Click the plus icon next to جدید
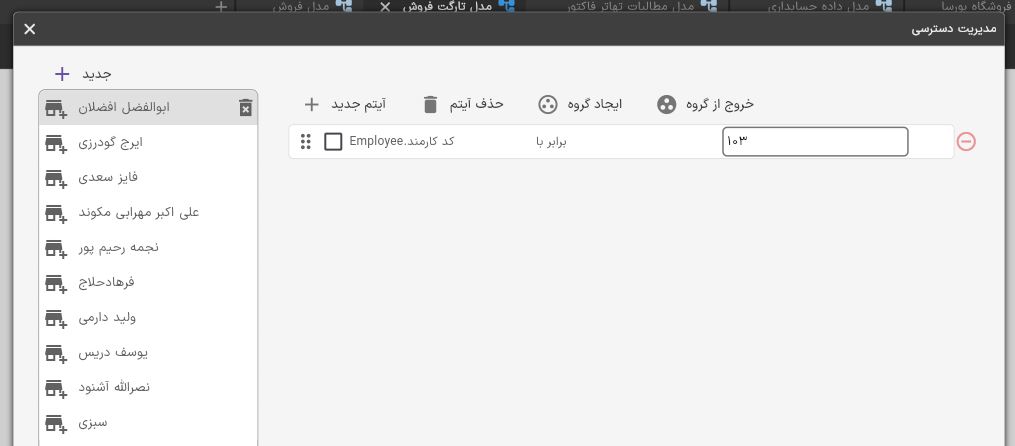 tap(62, 74)
